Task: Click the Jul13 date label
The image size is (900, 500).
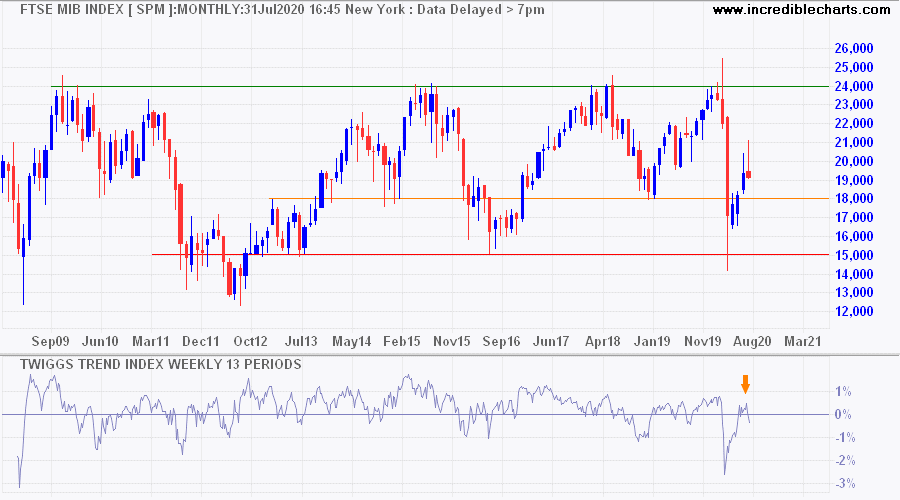Action: [x=301, y=342]
